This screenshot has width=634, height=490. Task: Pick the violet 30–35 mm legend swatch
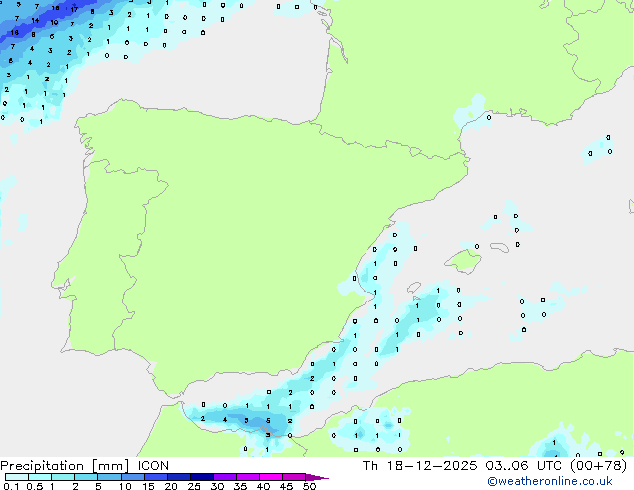coord(225,477)
